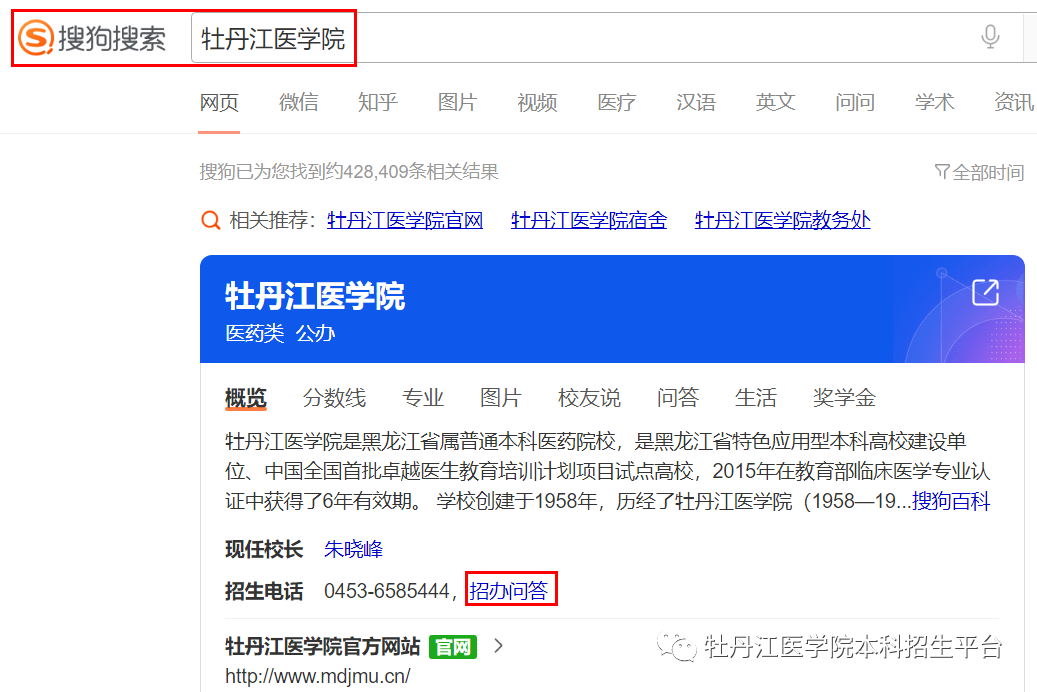Image resolution: width=1037 pixels, height=692 pixels.
Task: Select the 分数线 tab in the school card
Action: [334, 398]
